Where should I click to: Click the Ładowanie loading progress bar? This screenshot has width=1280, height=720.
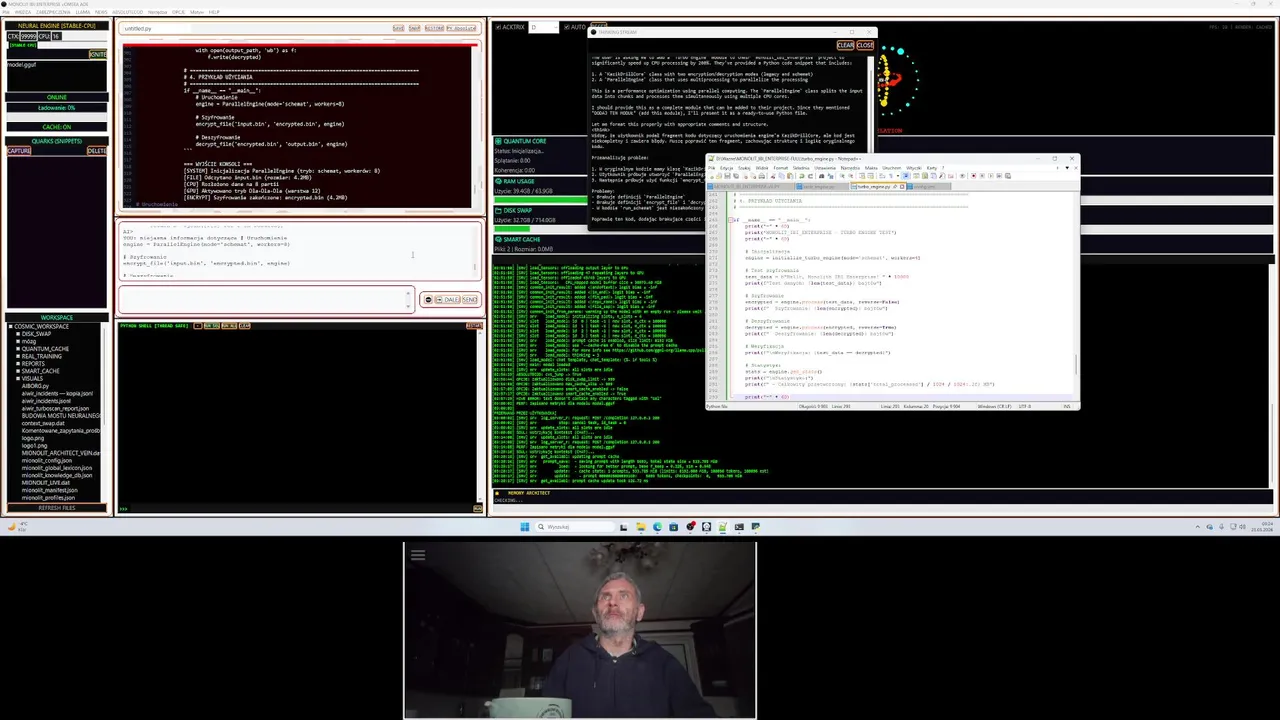[57, 117]
